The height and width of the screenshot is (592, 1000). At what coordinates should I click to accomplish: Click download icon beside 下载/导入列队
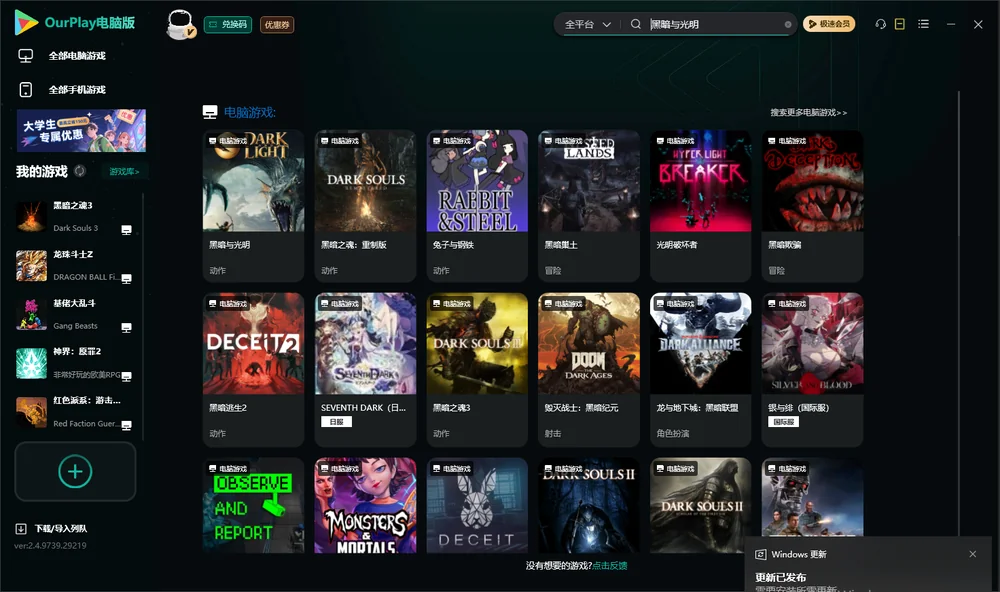pyautogui.click(x=21, y=528)
